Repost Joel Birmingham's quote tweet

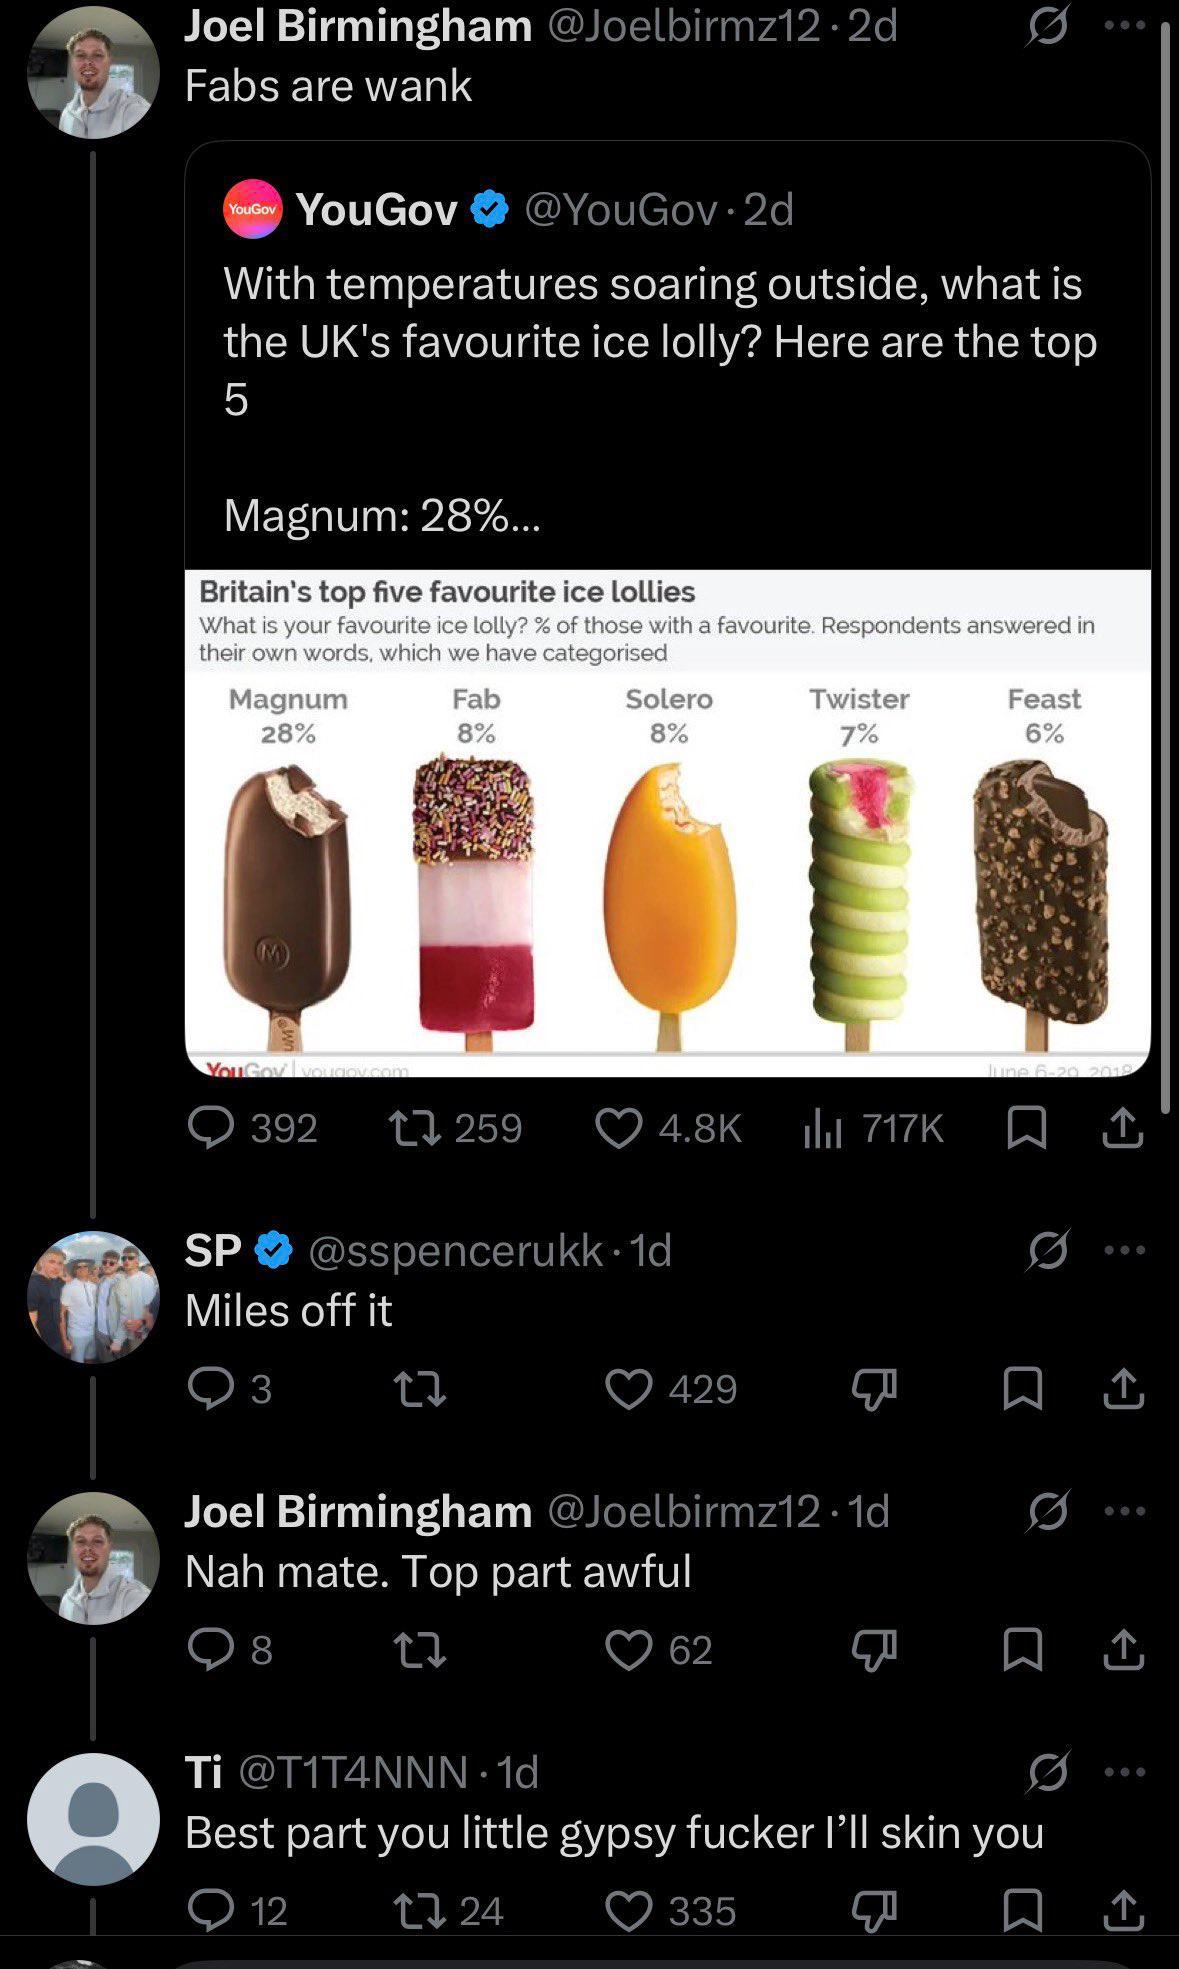click(x=455, y=1128)
